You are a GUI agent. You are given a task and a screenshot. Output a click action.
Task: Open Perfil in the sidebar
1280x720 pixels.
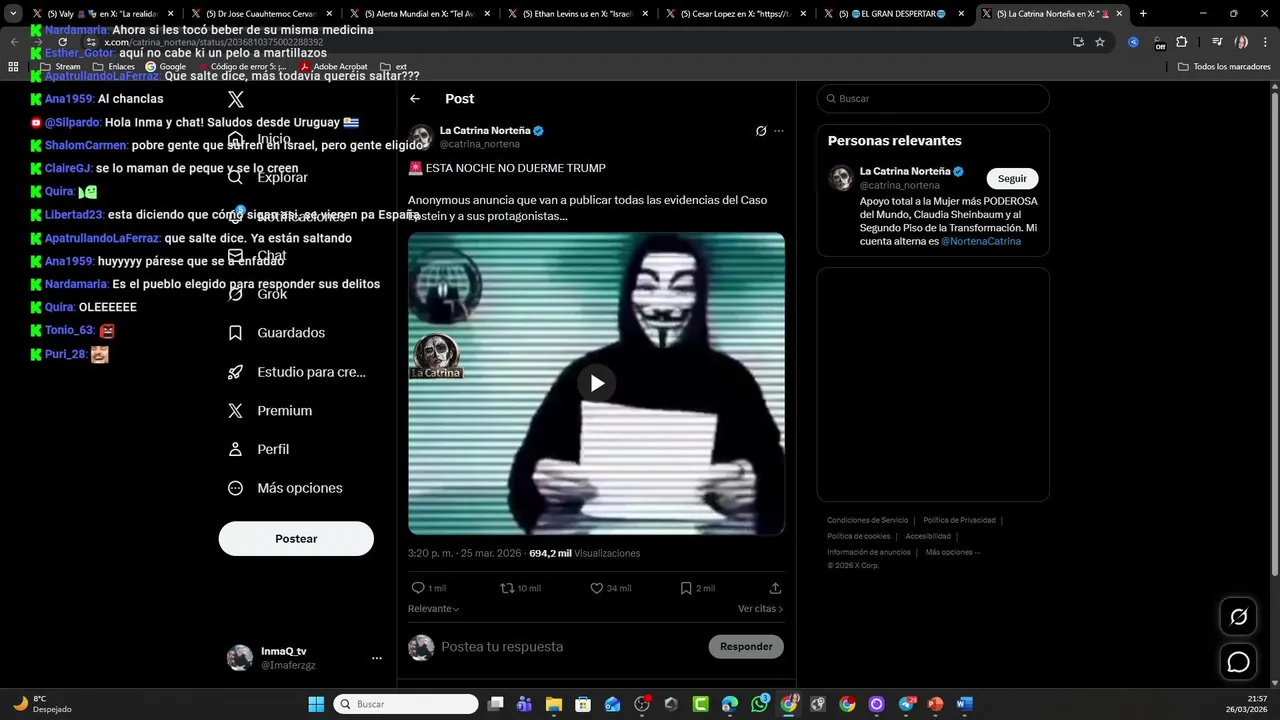[x=259, y=450]
